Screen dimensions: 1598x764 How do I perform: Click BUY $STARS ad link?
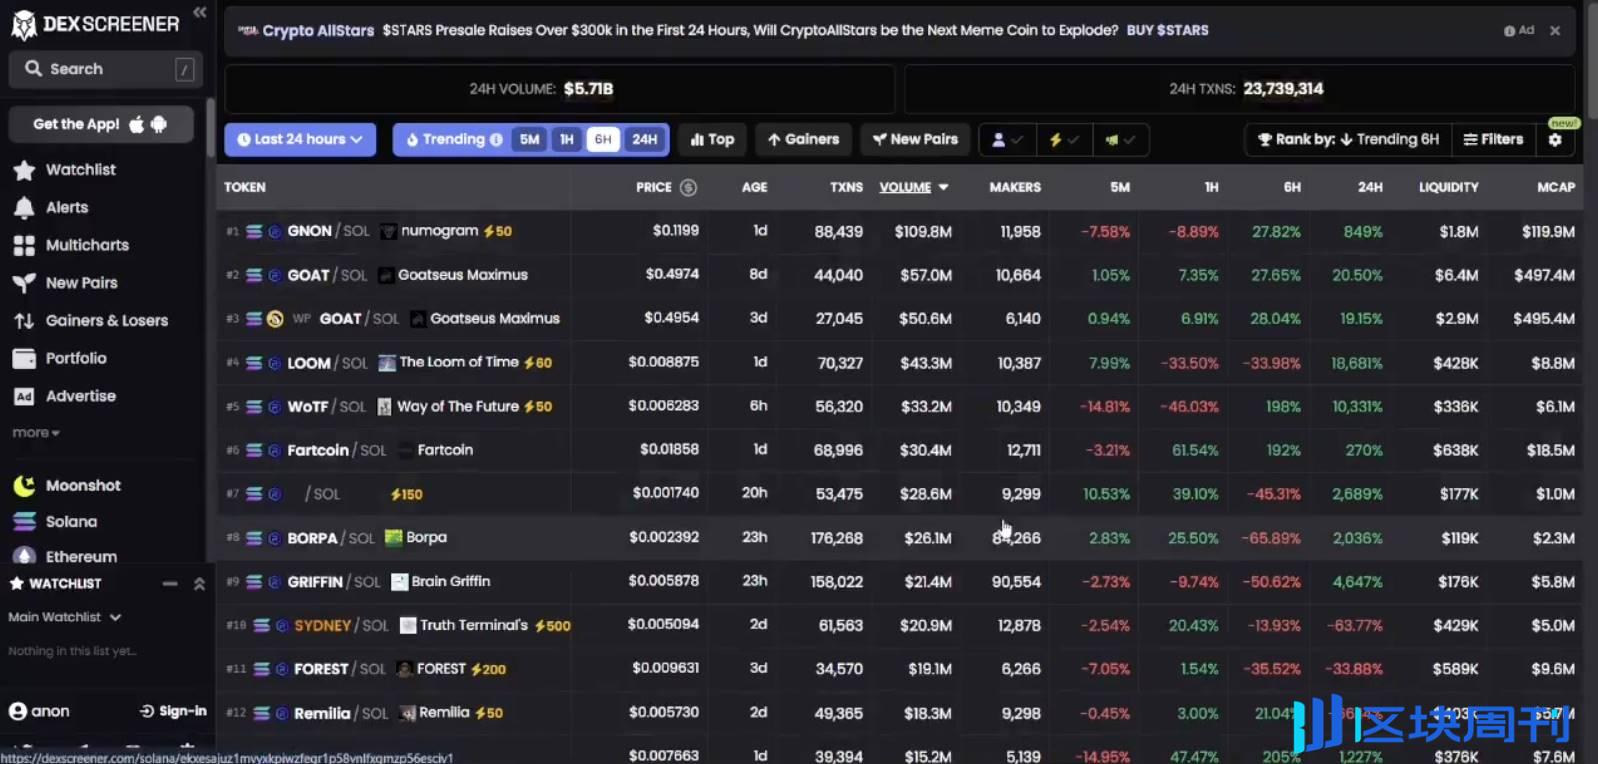coord(1167,30)
